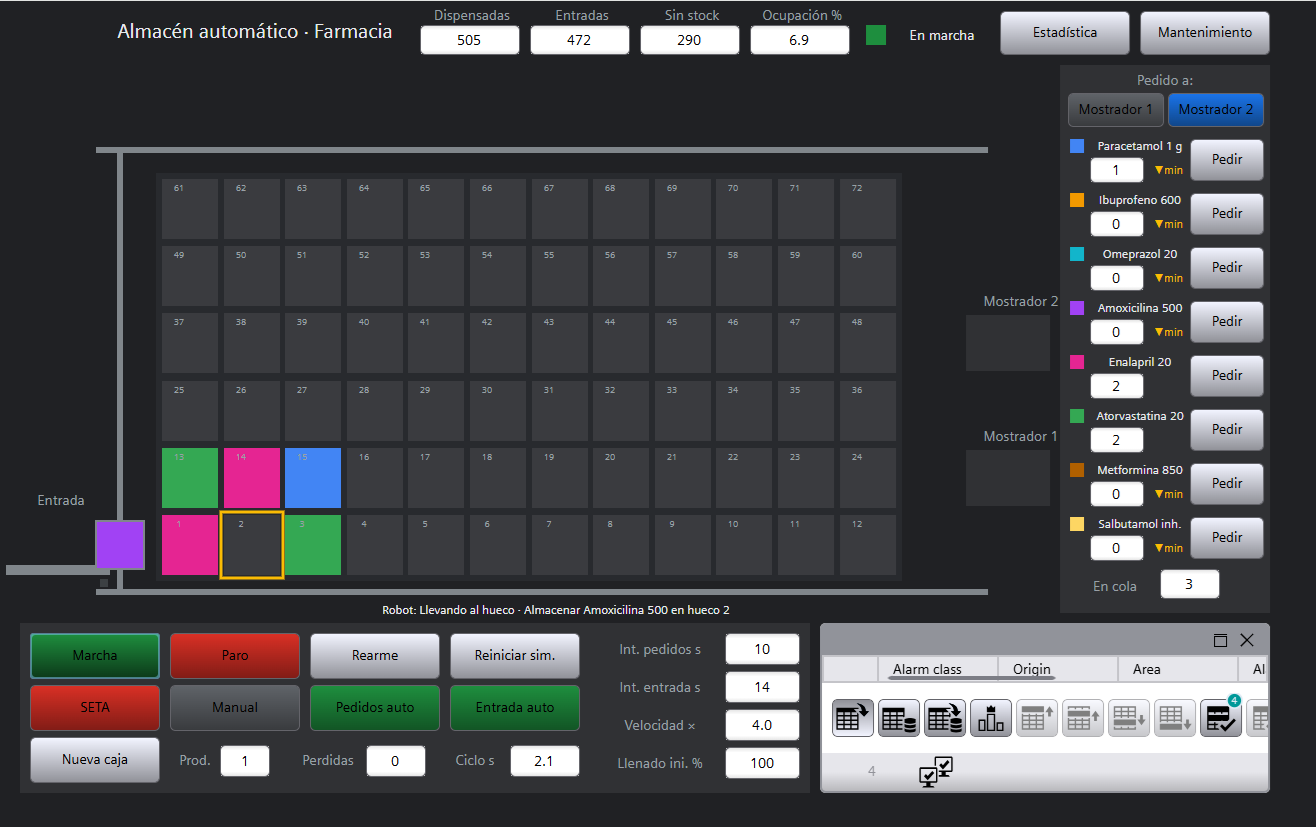1316x827 pixels.
Task: Click Pedir for Amoxicilina 500
Action: coord(1227,321)
